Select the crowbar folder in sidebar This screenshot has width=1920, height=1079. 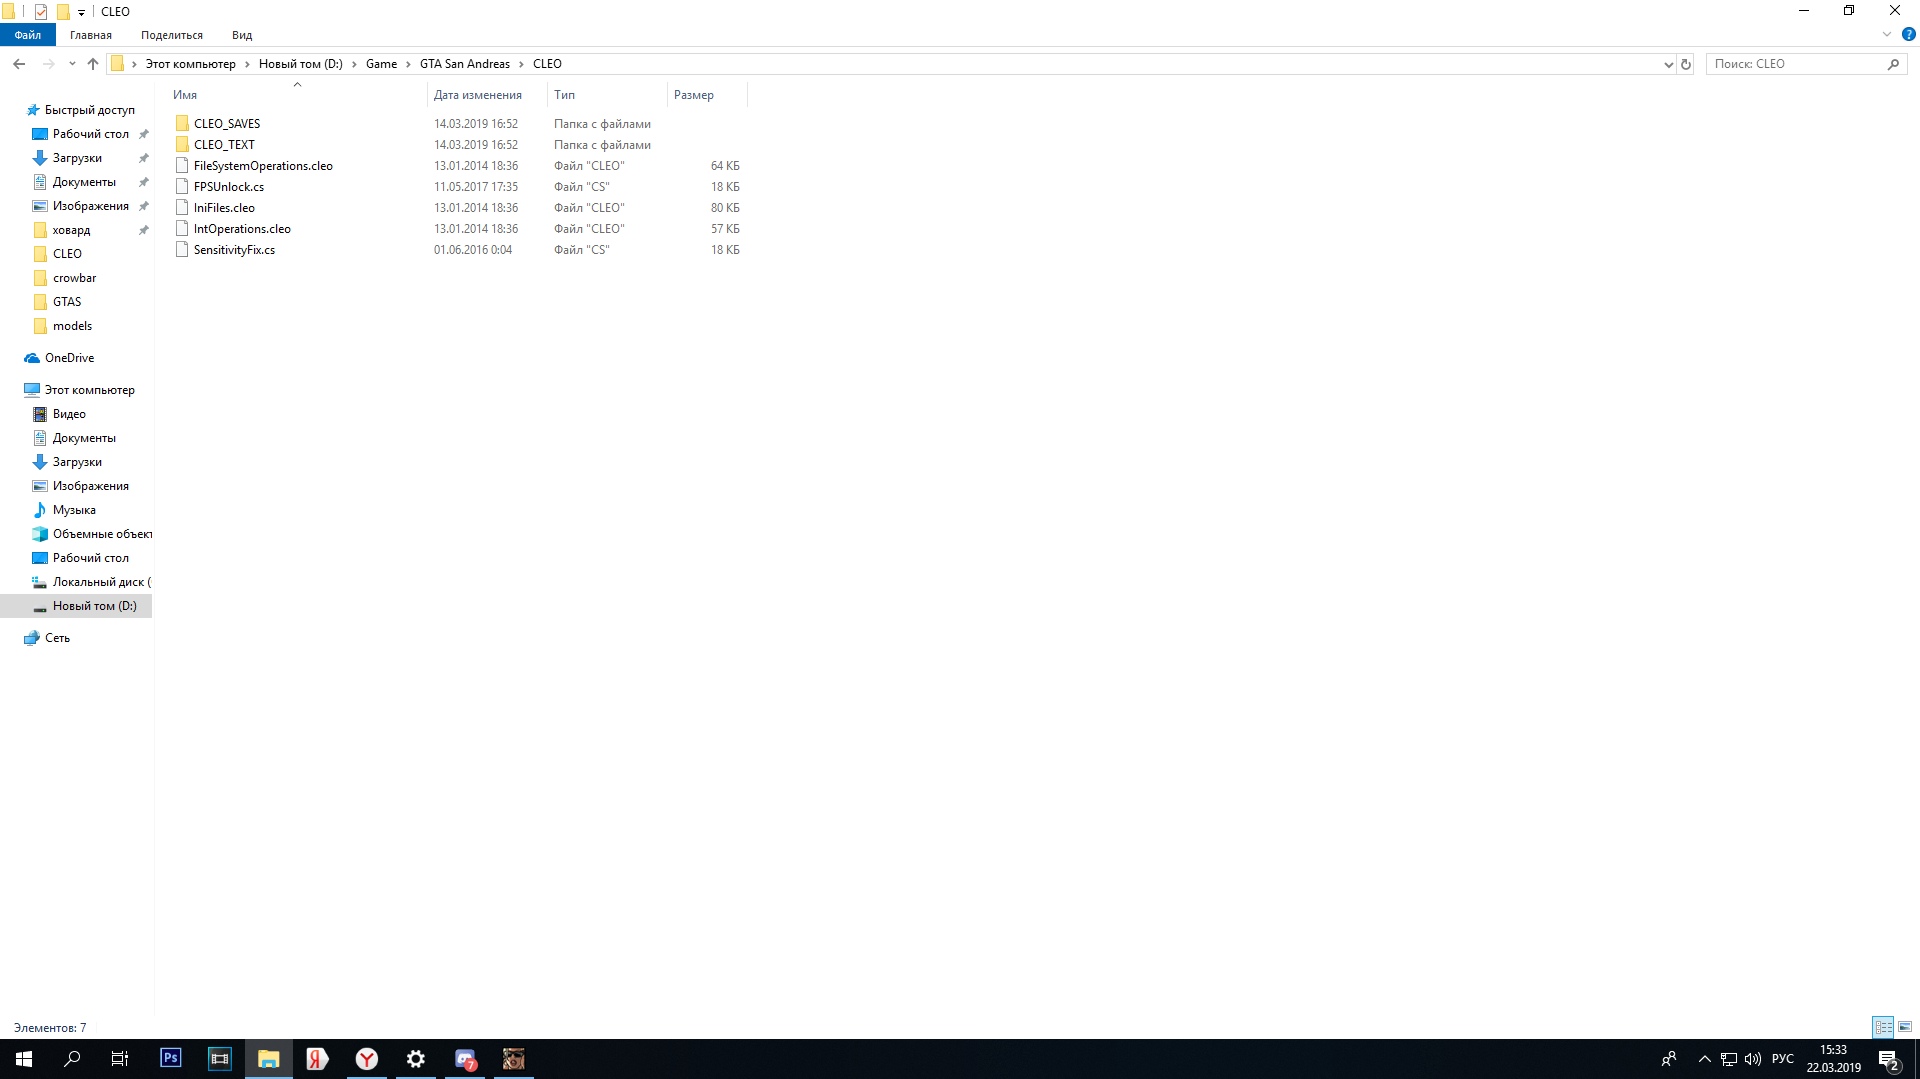(74, 278)
